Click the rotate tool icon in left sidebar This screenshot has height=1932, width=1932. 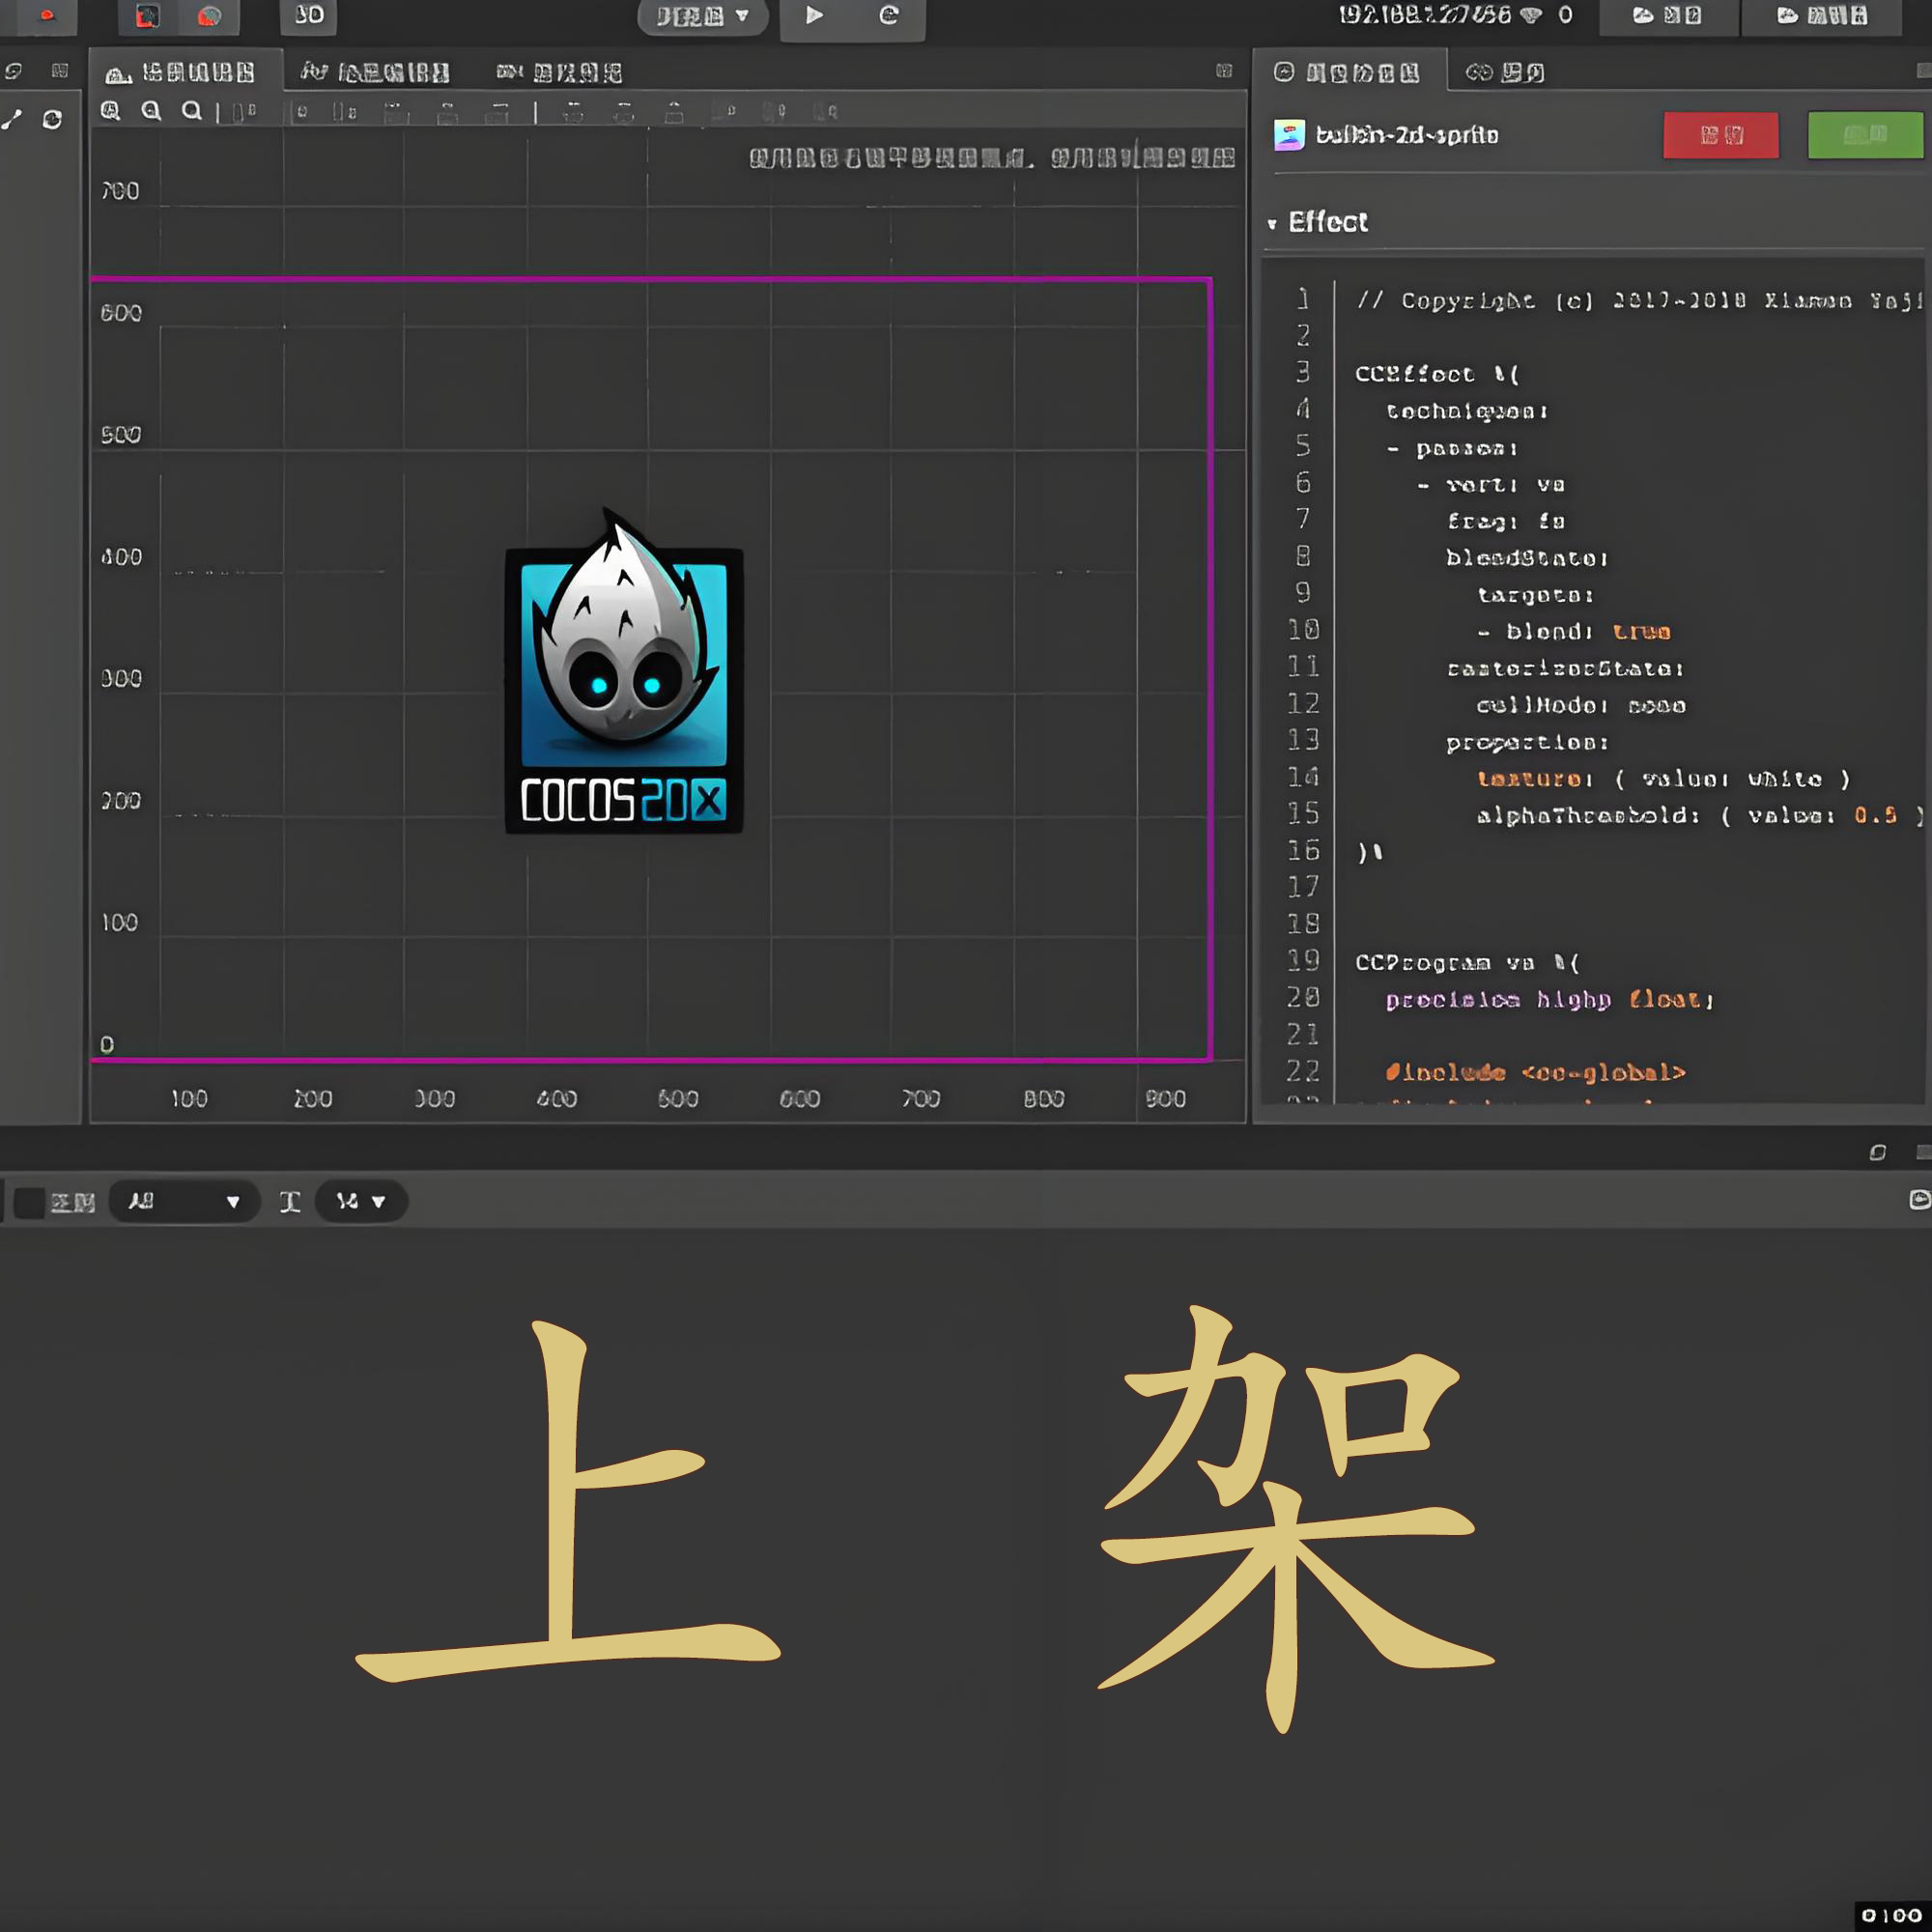tap(52, 120)
